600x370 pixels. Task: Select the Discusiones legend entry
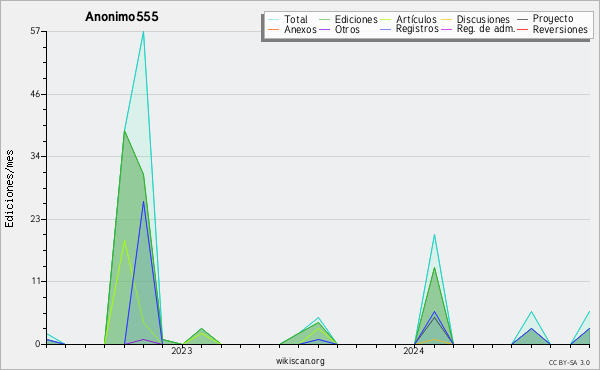pos(475,19)
